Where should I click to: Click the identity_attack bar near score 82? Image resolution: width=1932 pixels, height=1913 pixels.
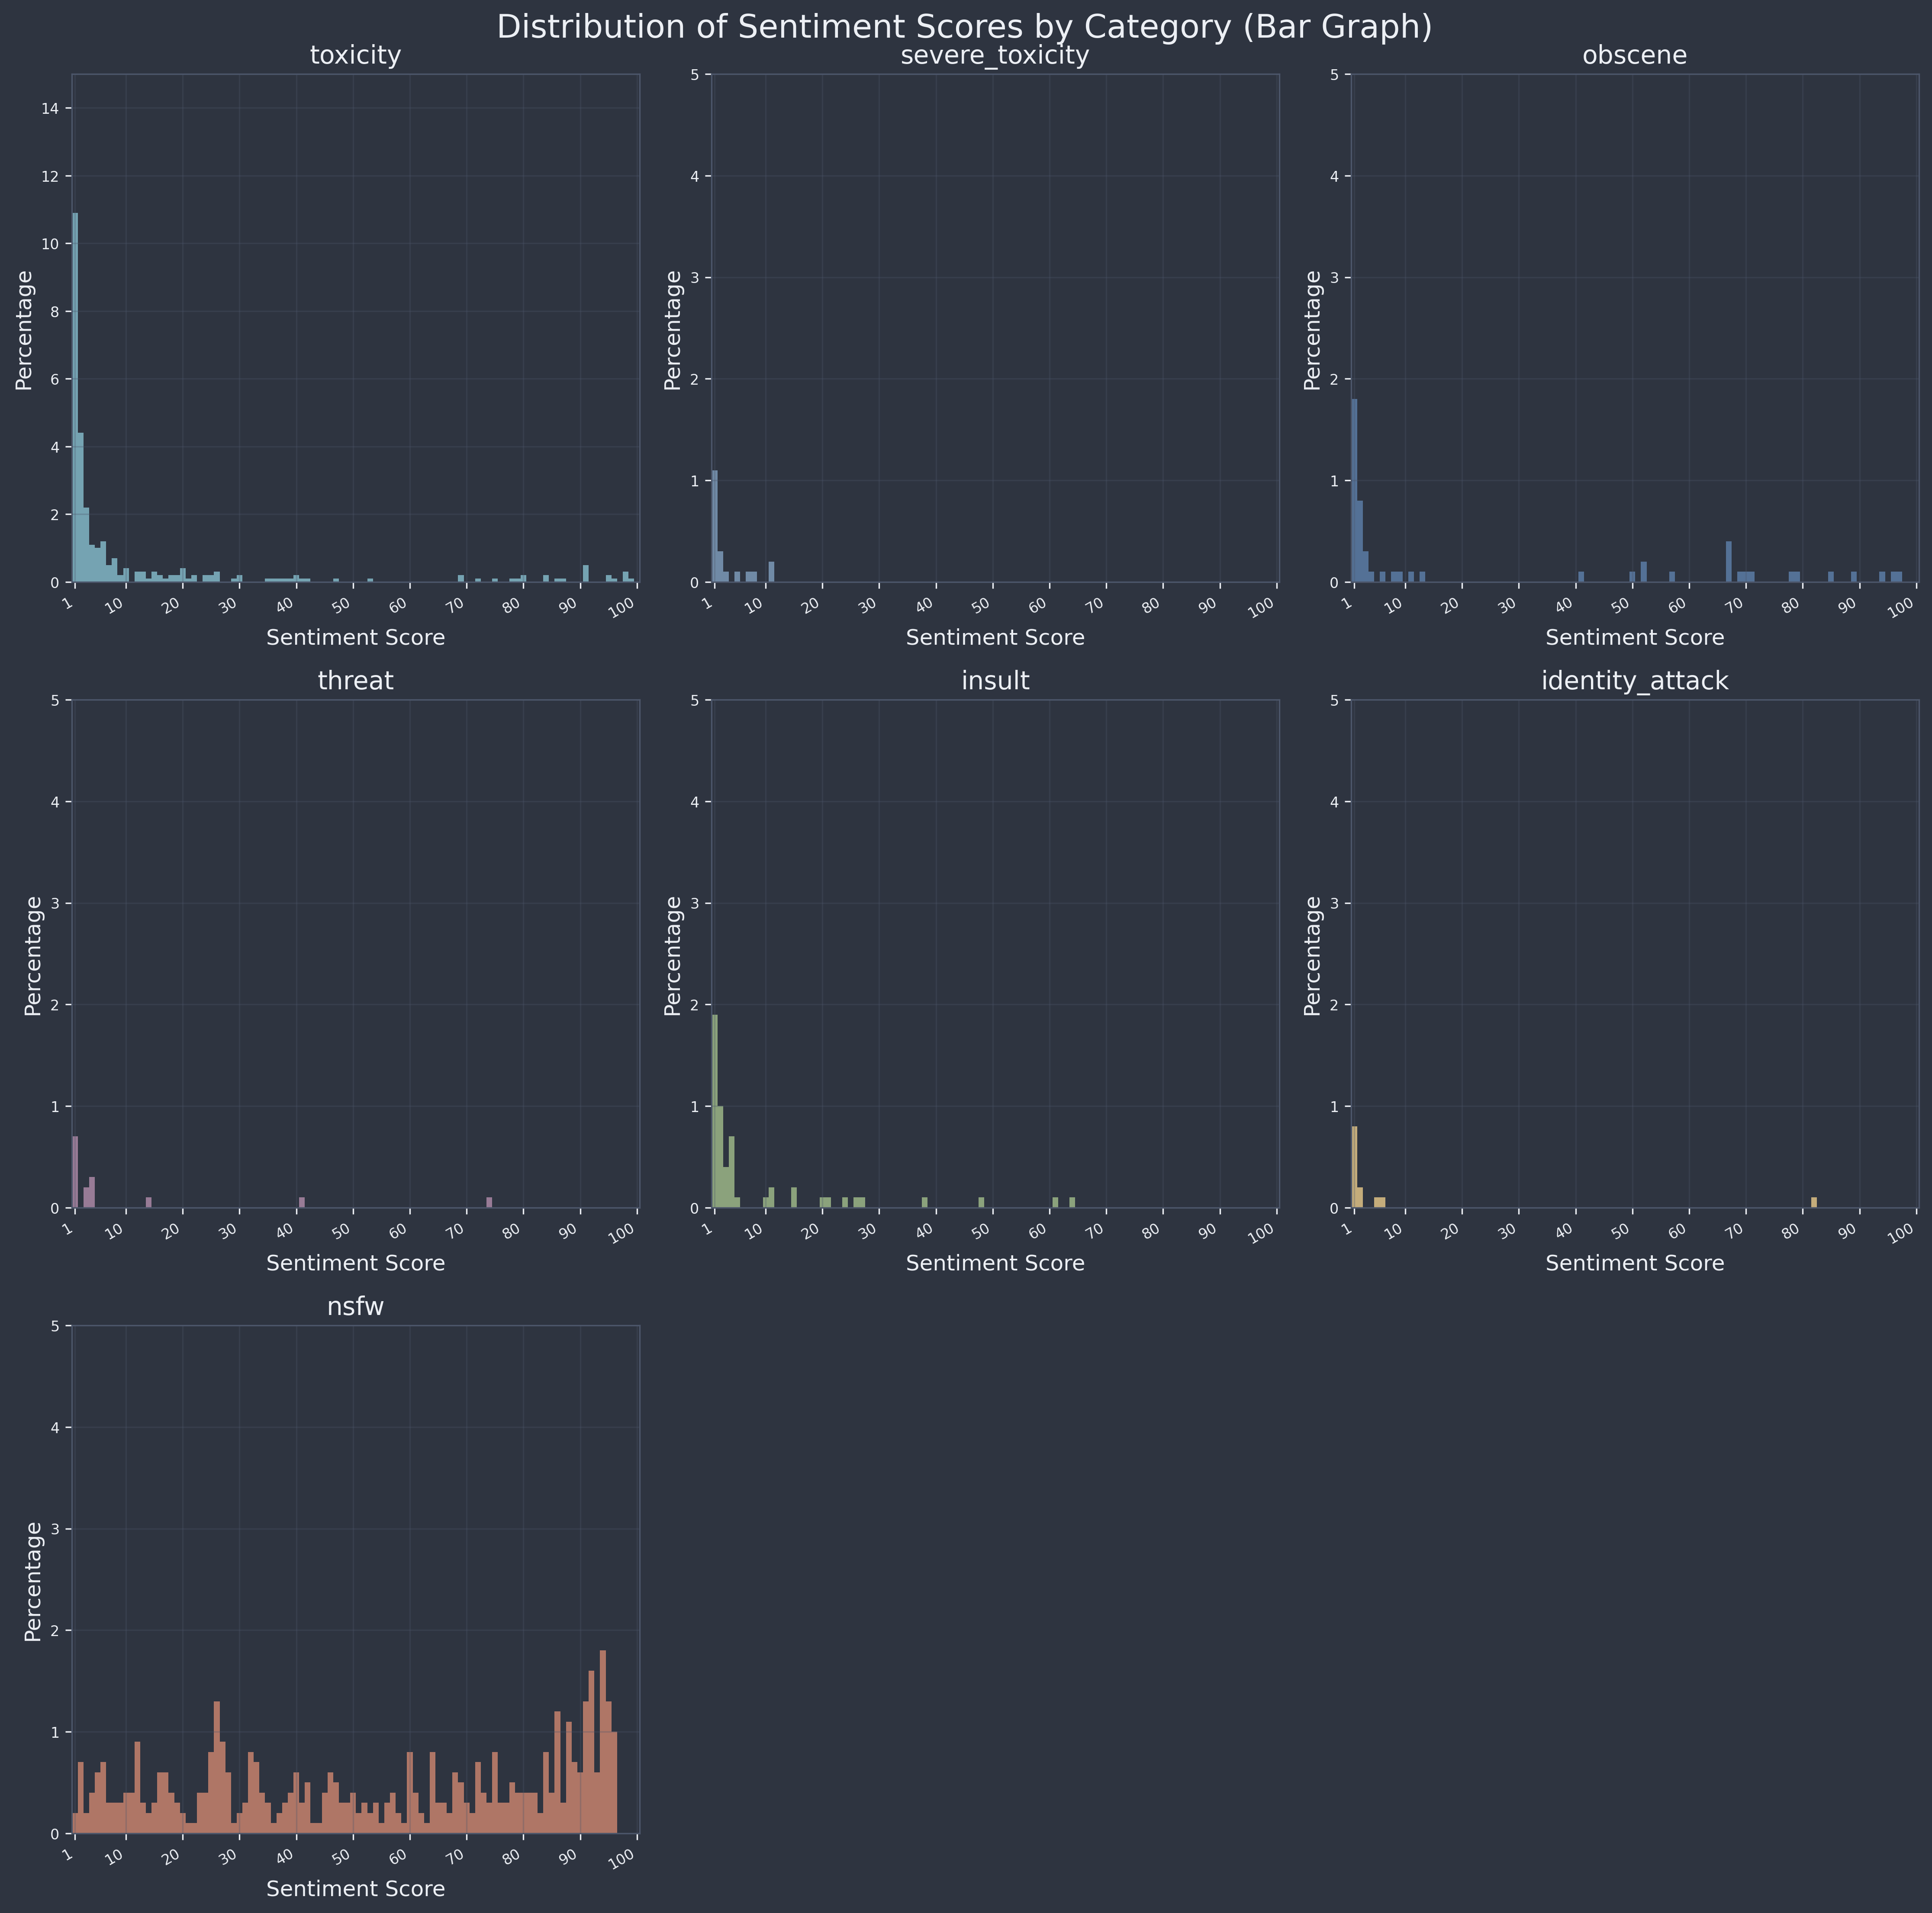point(1814,1203)
